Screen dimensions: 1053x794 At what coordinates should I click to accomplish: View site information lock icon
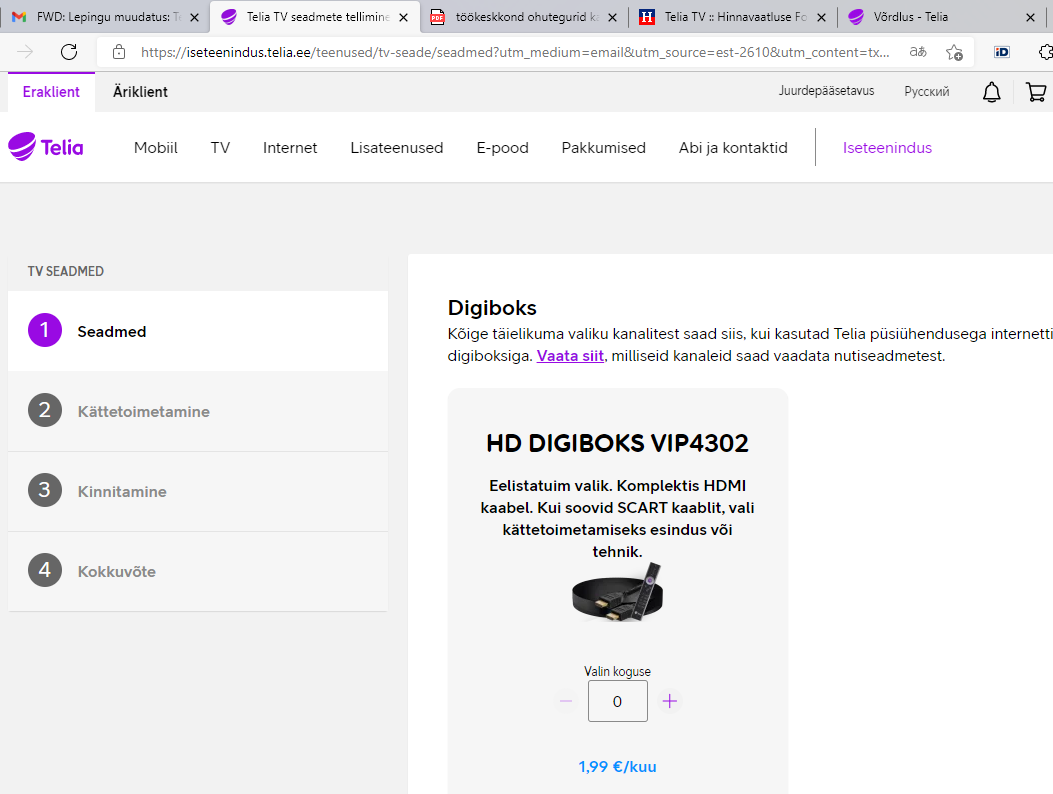pos(119,52)
